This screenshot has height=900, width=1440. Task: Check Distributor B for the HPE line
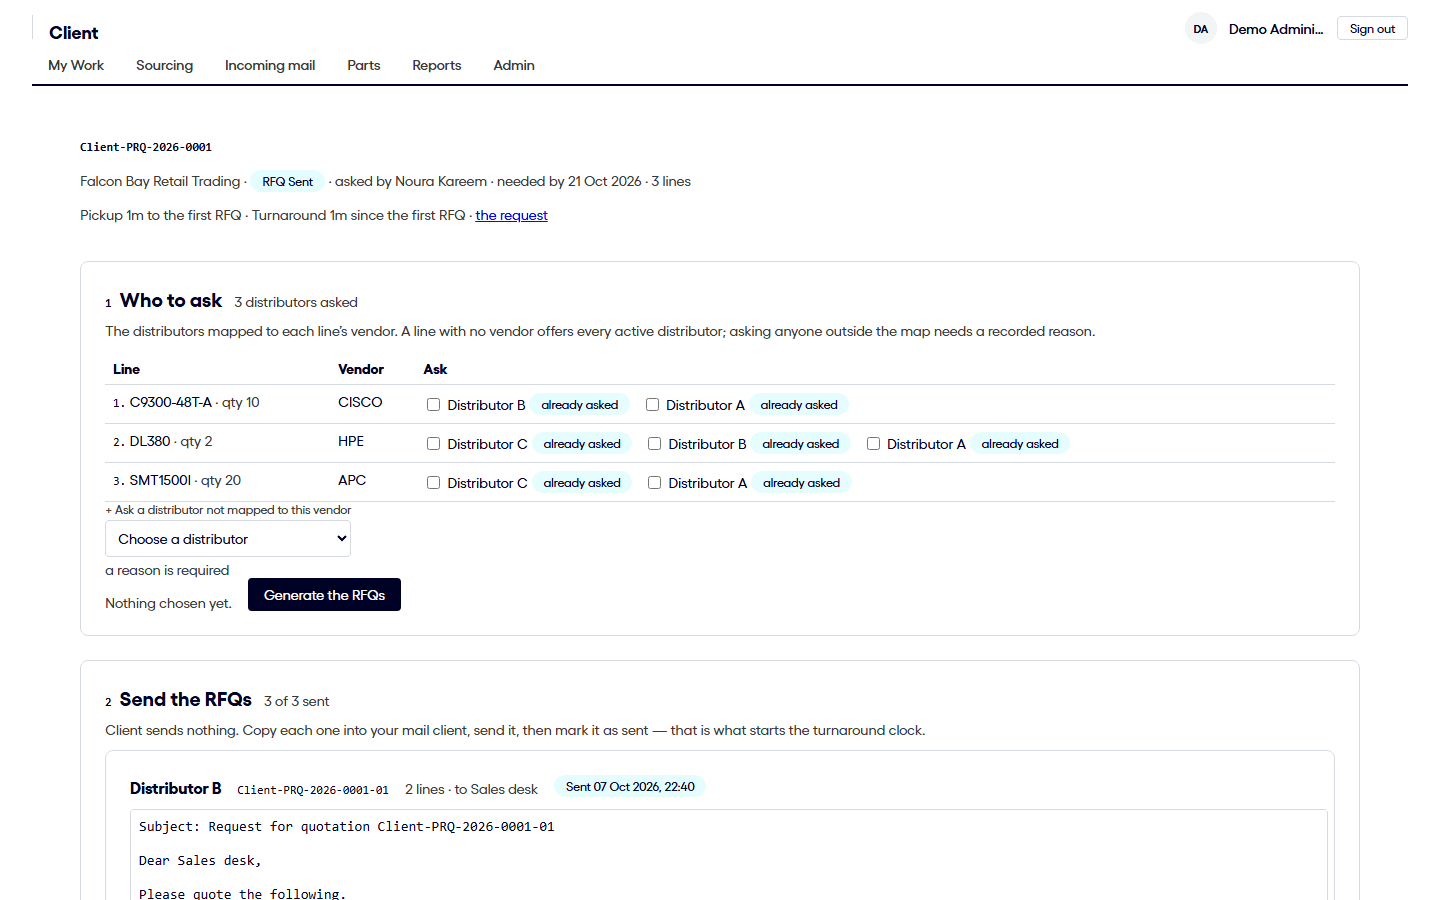655,444
